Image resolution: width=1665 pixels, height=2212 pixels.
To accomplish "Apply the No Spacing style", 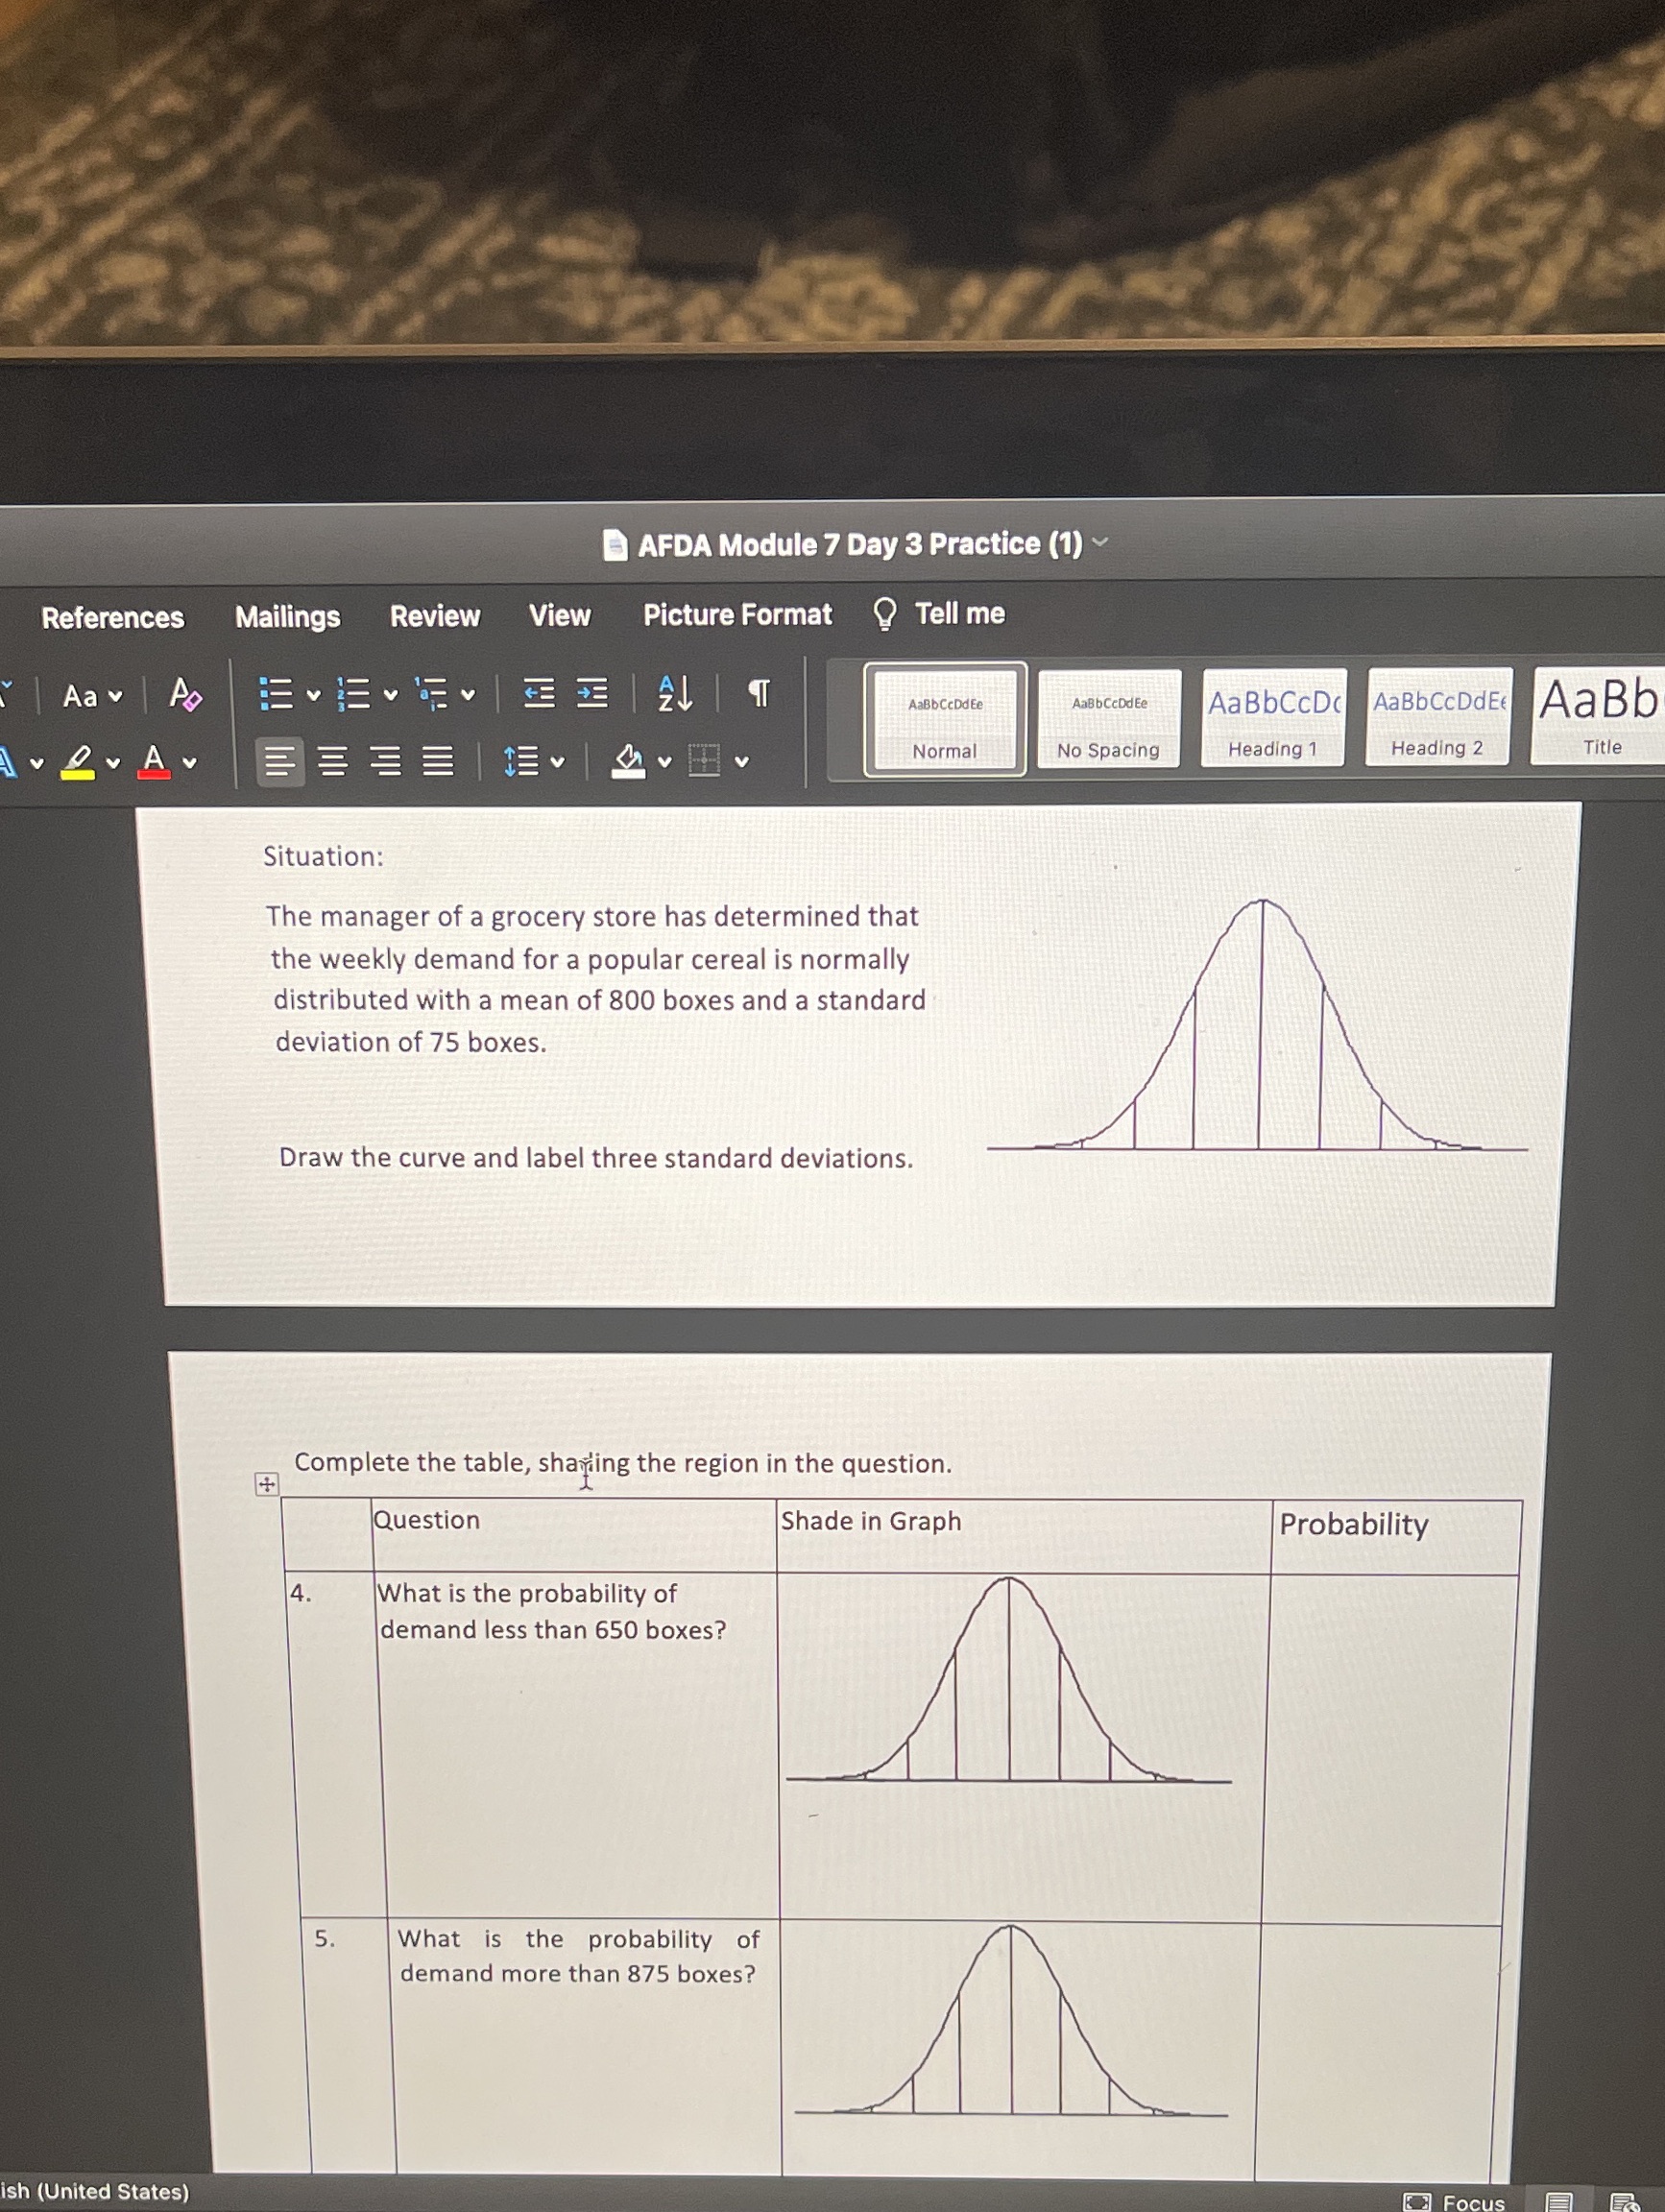I will point(1109,719).
